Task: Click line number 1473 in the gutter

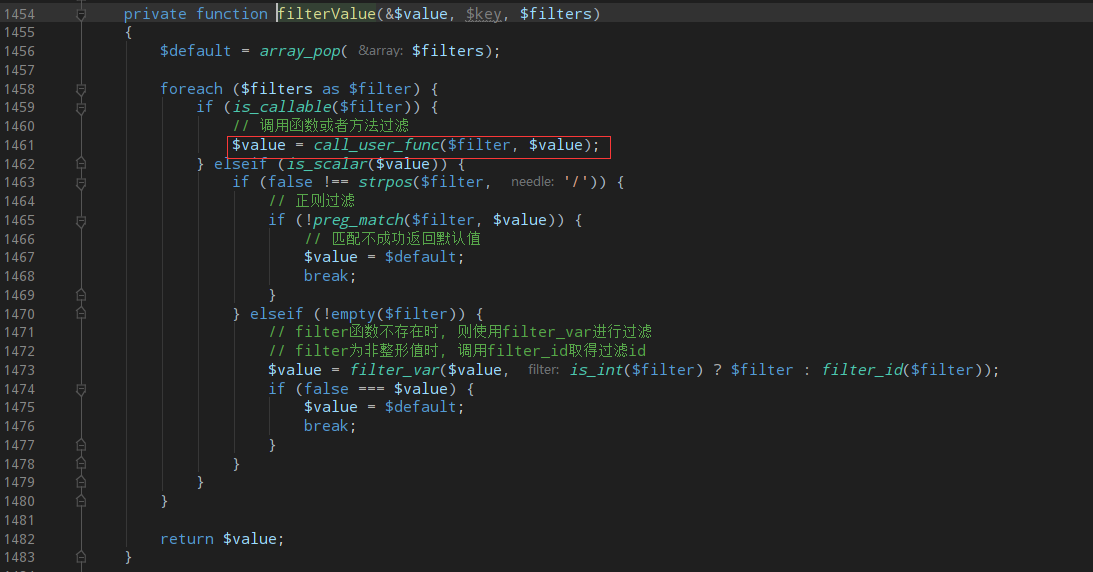Action: click(x=19, y=370)
